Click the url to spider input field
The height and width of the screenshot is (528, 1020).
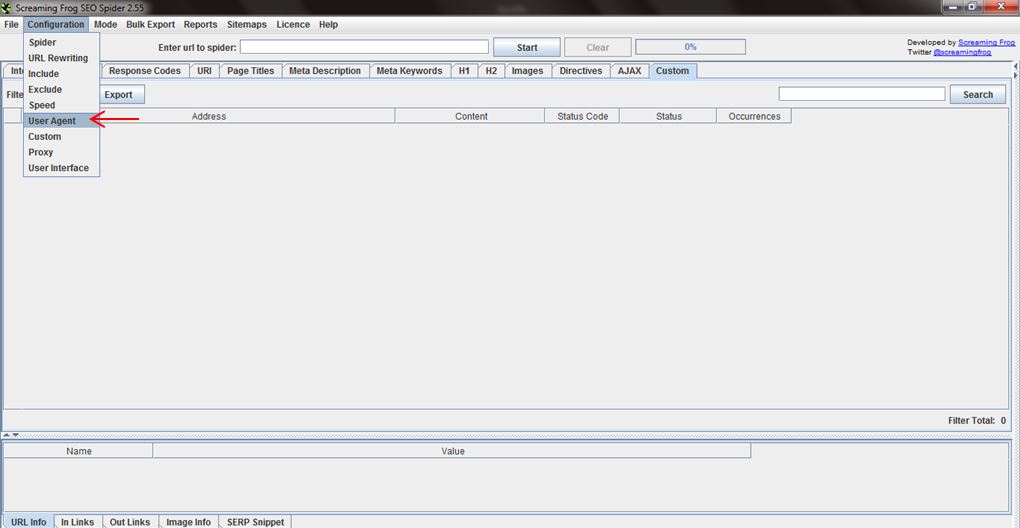364,47
